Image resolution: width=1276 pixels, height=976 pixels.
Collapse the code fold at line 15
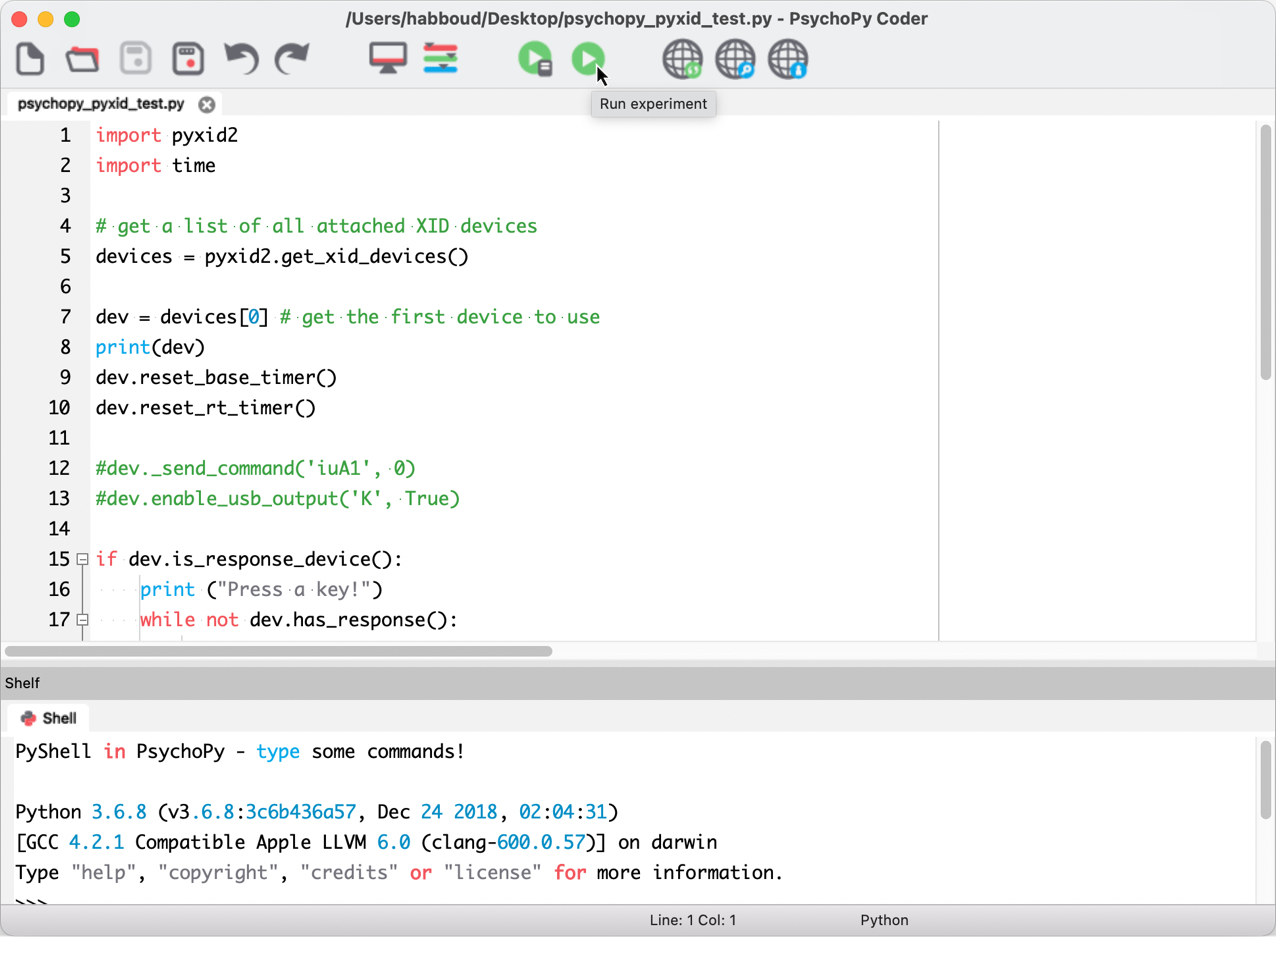click(x=83, y=560)
